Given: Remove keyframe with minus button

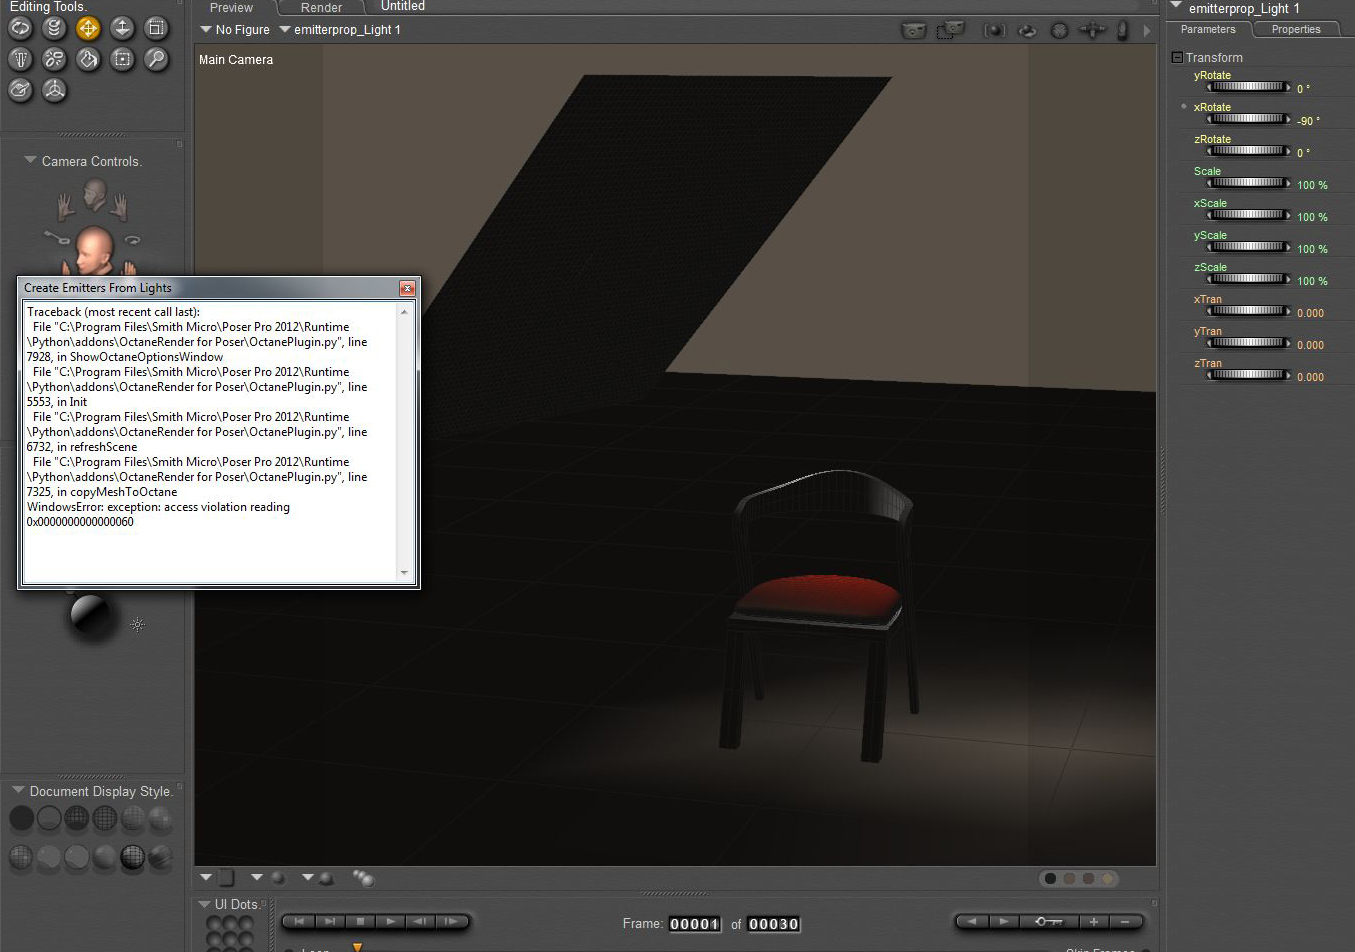Looking at the screenshot, I should point(1126,921).
